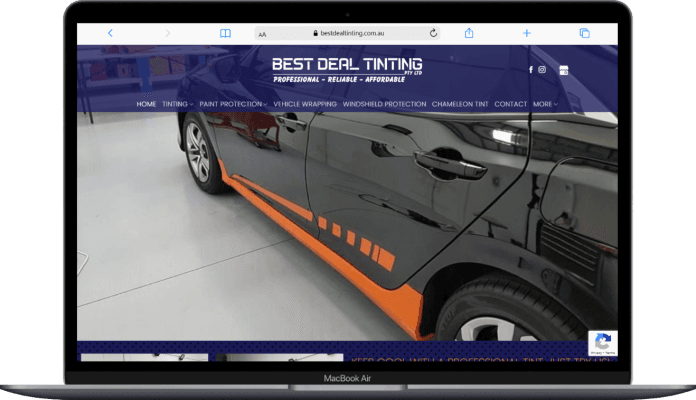Image resolution: width=696 pixels, height=400 pixels.
Task: Expand the Paint Protection dropdown menu
Action: 232,104
